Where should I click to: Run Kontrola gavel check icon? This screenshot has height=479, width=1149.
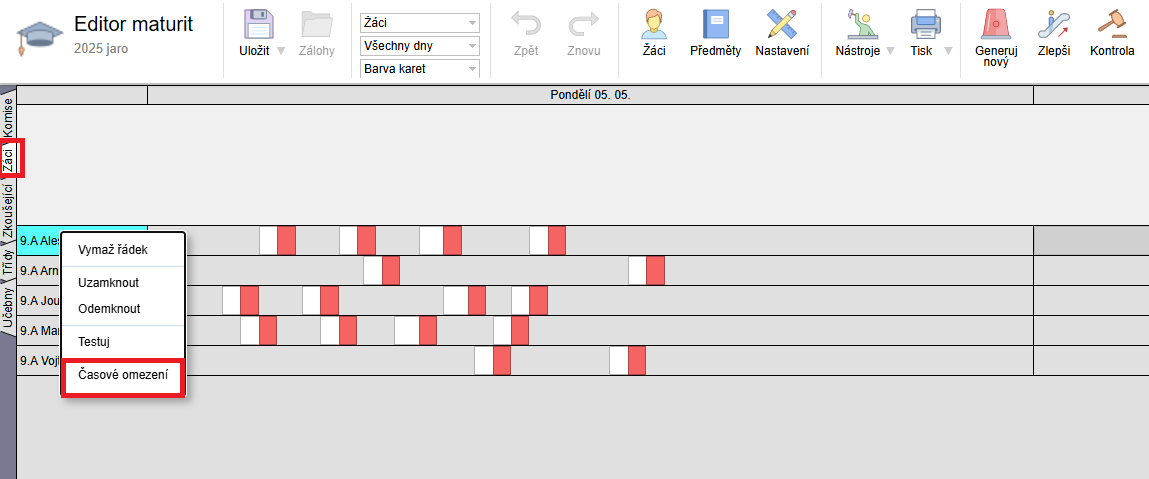pos(1112,25)
